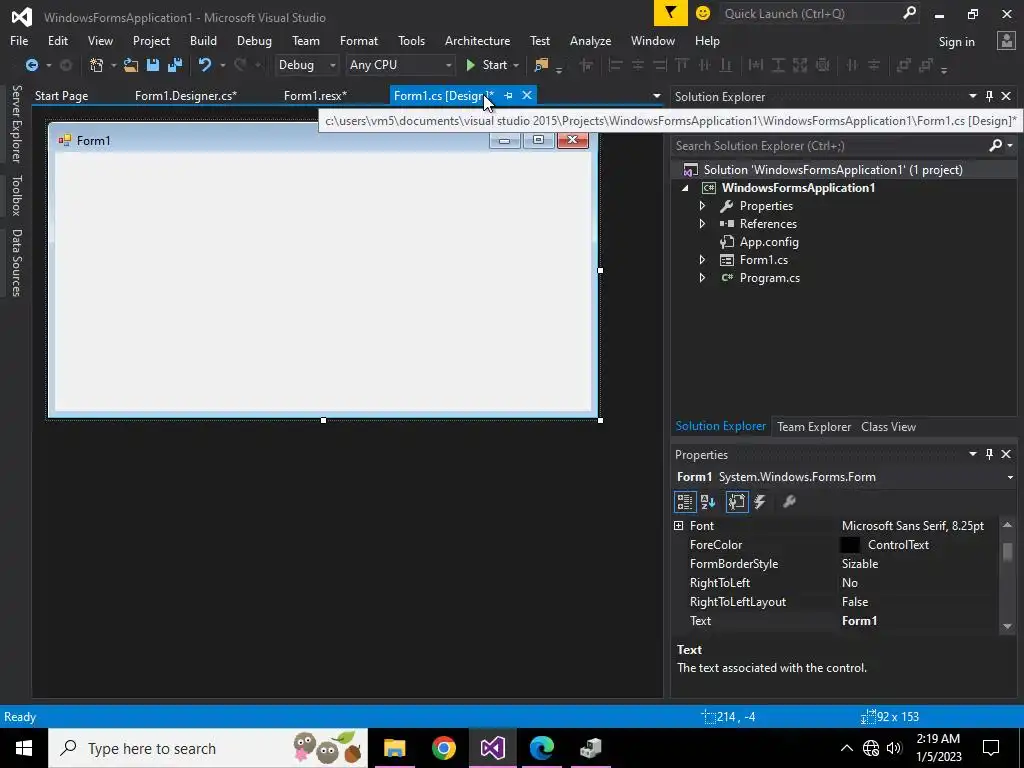Switch to the Form1.Designer.cs tab

[x=186, y=95]
